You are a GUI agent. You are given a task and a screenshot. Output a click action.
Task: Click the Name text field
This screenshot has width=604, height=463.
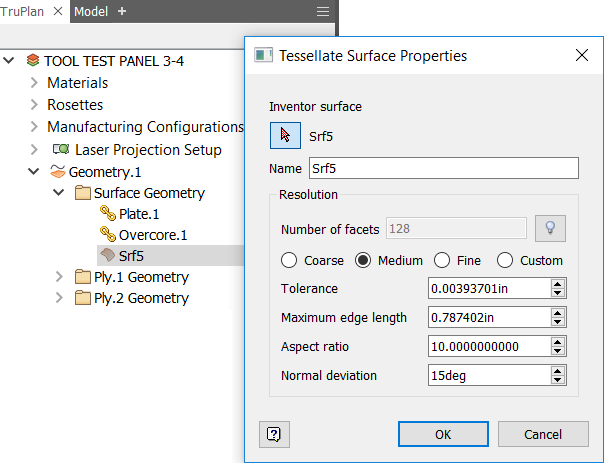(443, 168)
